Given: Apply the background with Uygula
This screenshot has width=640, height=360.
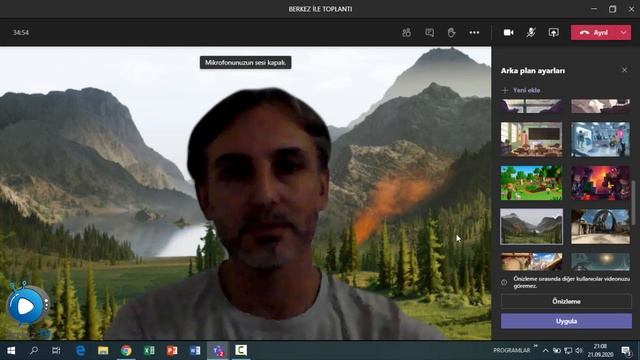Looking at the screenshot, I should [x=566, y=321].
